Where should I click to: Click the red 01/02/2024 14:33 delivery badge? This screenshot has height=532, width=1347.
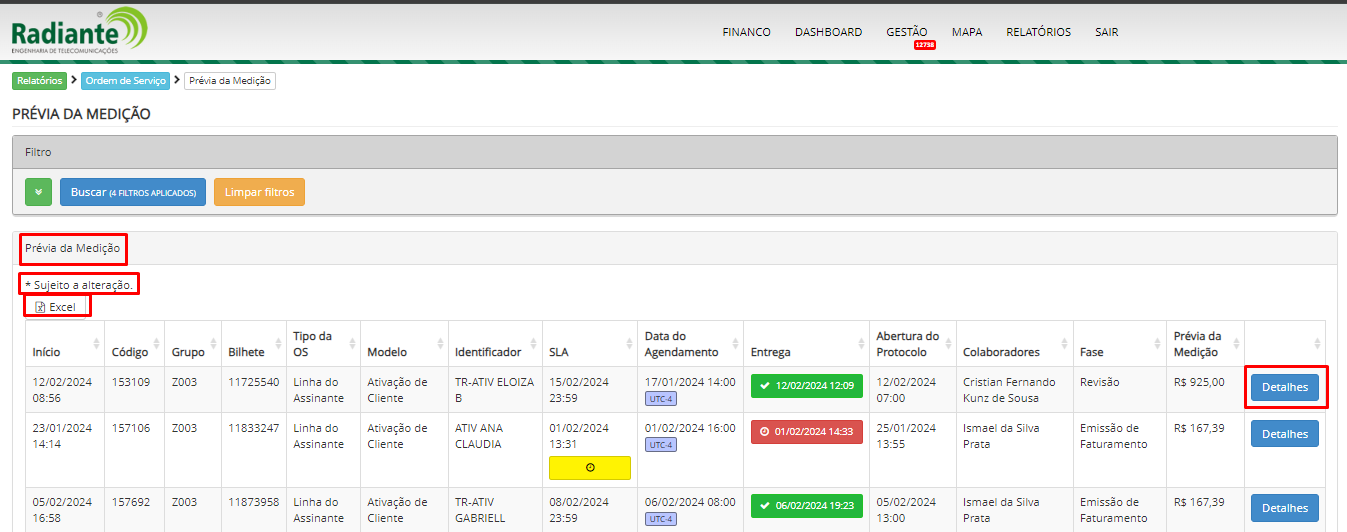click(x=806, y=432)
